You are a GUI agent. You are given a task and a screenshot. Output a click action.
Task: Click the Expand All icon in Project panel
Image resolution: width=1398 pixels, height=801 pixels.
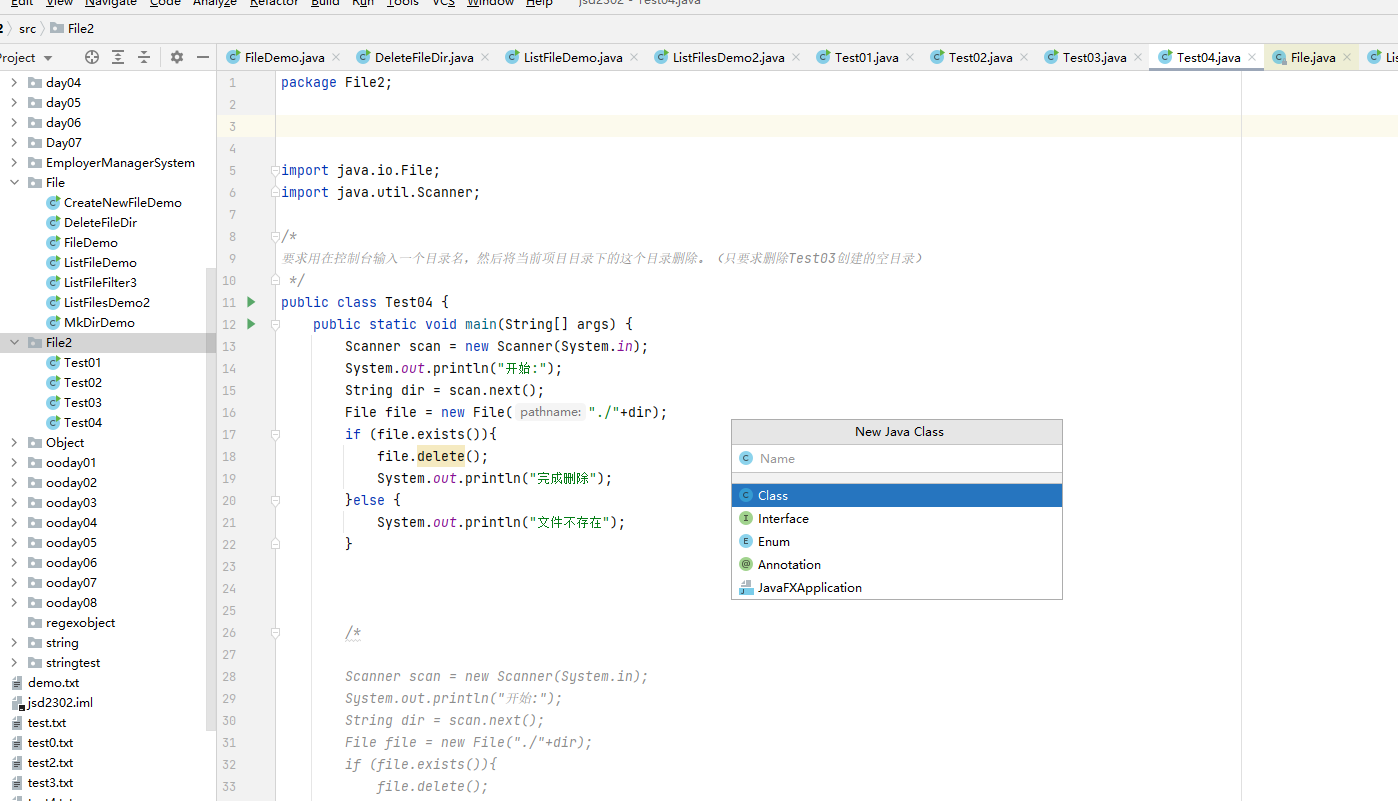[117, 57]
